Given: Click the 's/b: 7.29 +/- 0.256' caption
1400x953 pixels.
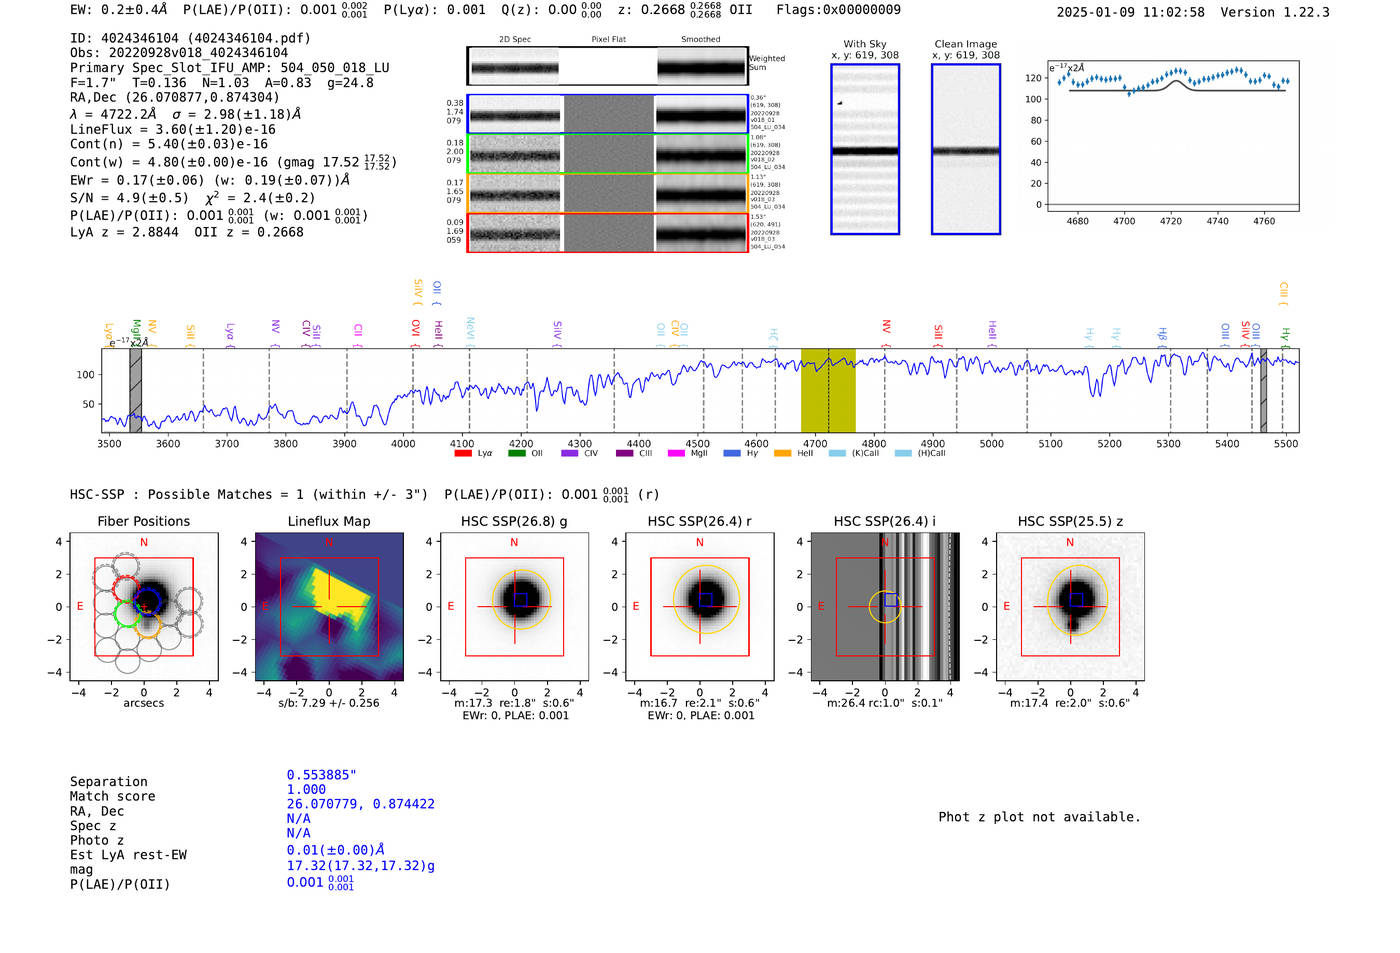Looking at the screenshot, I should tap(329, 703).
